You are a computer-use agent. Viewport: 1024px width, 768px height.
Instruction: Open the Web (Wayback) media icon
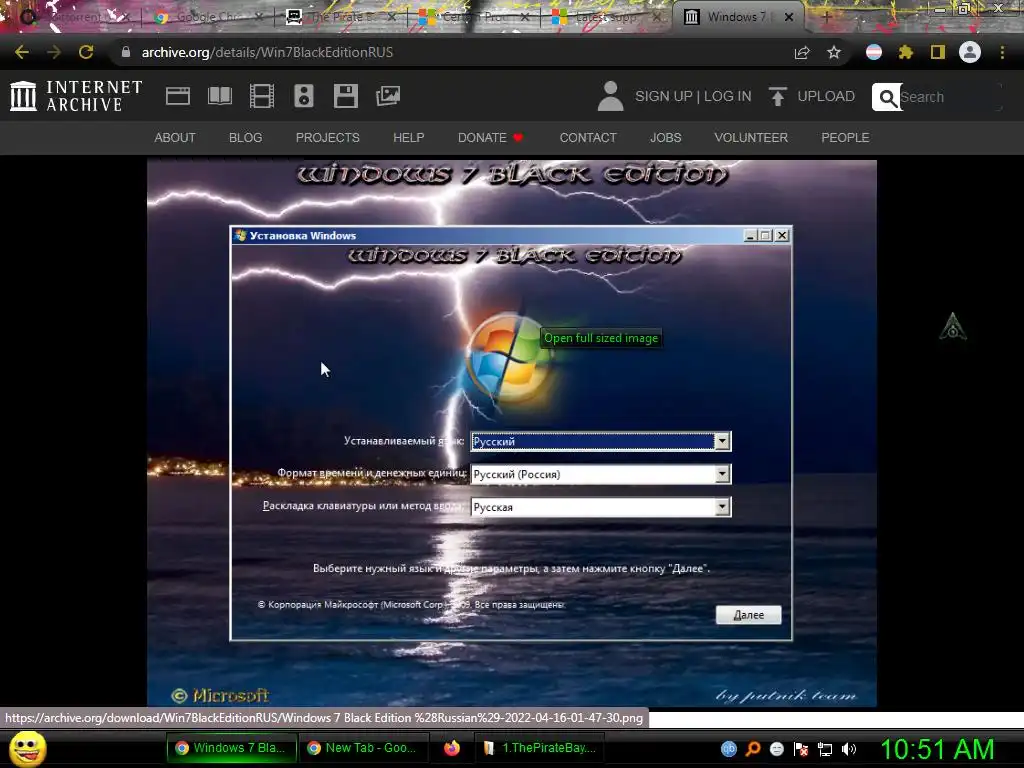[x=178, y=96]
